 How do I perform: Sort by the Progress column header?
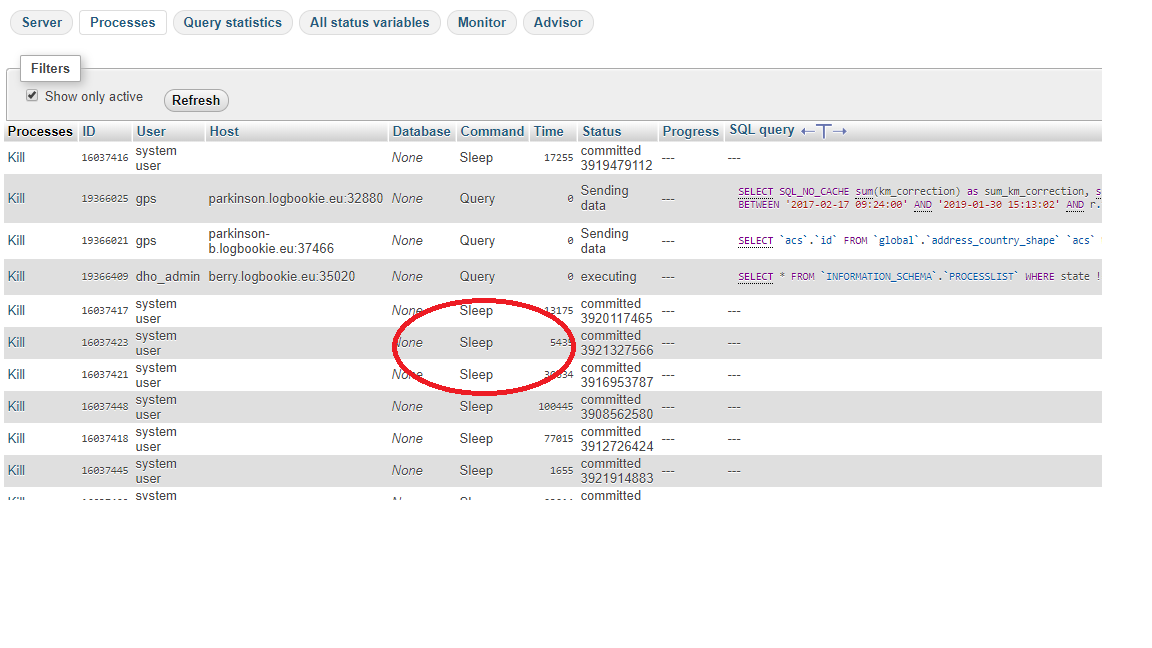(x=691, y=132)
